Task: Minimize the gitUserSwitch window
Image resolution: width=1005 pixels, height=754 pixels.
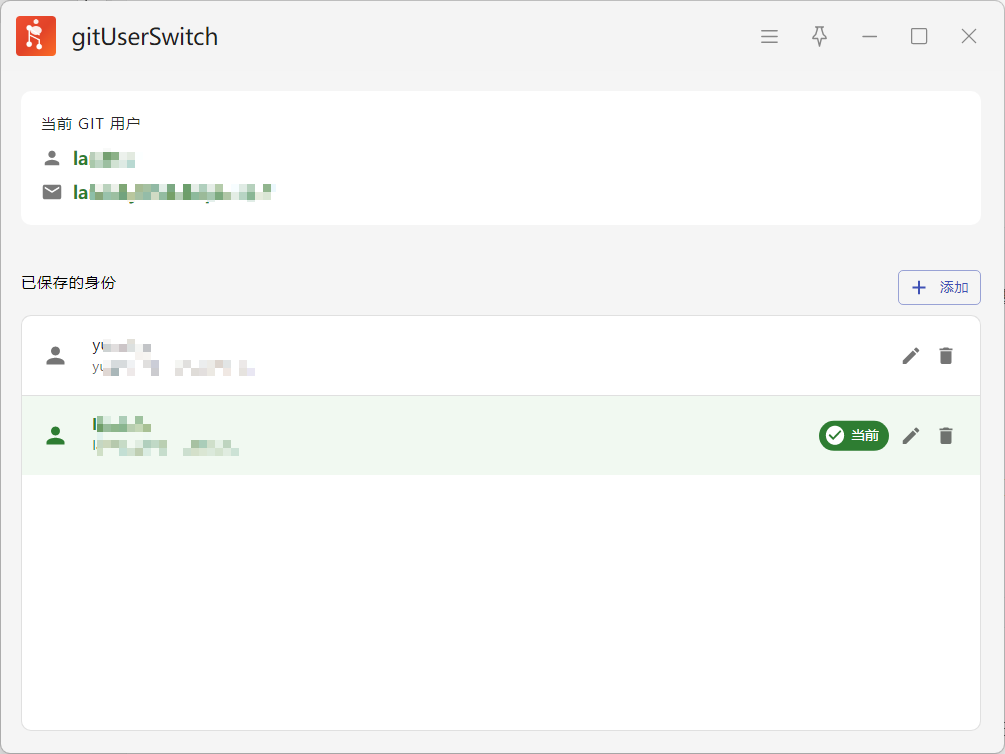Action: click(x=869, y=37)
